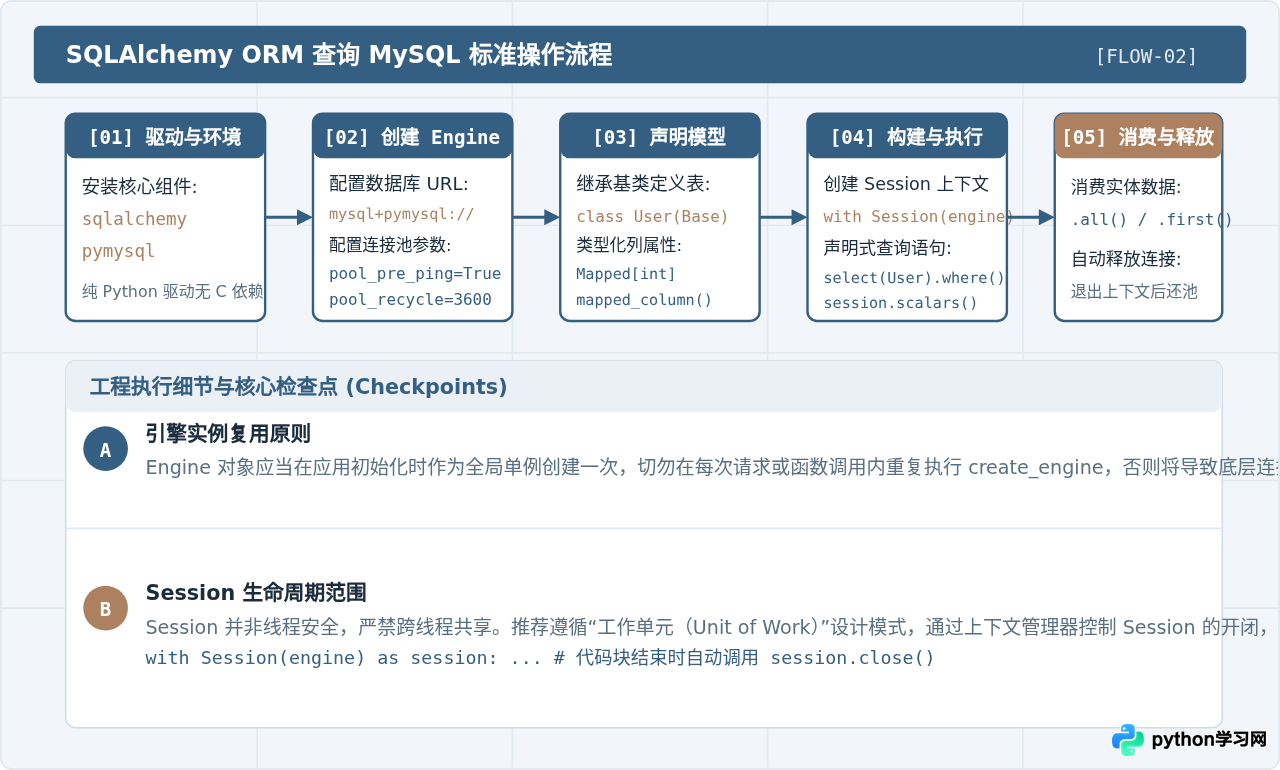
Task: Click the "pool_recycle=3600" parameter
Action: pos(410,300)
